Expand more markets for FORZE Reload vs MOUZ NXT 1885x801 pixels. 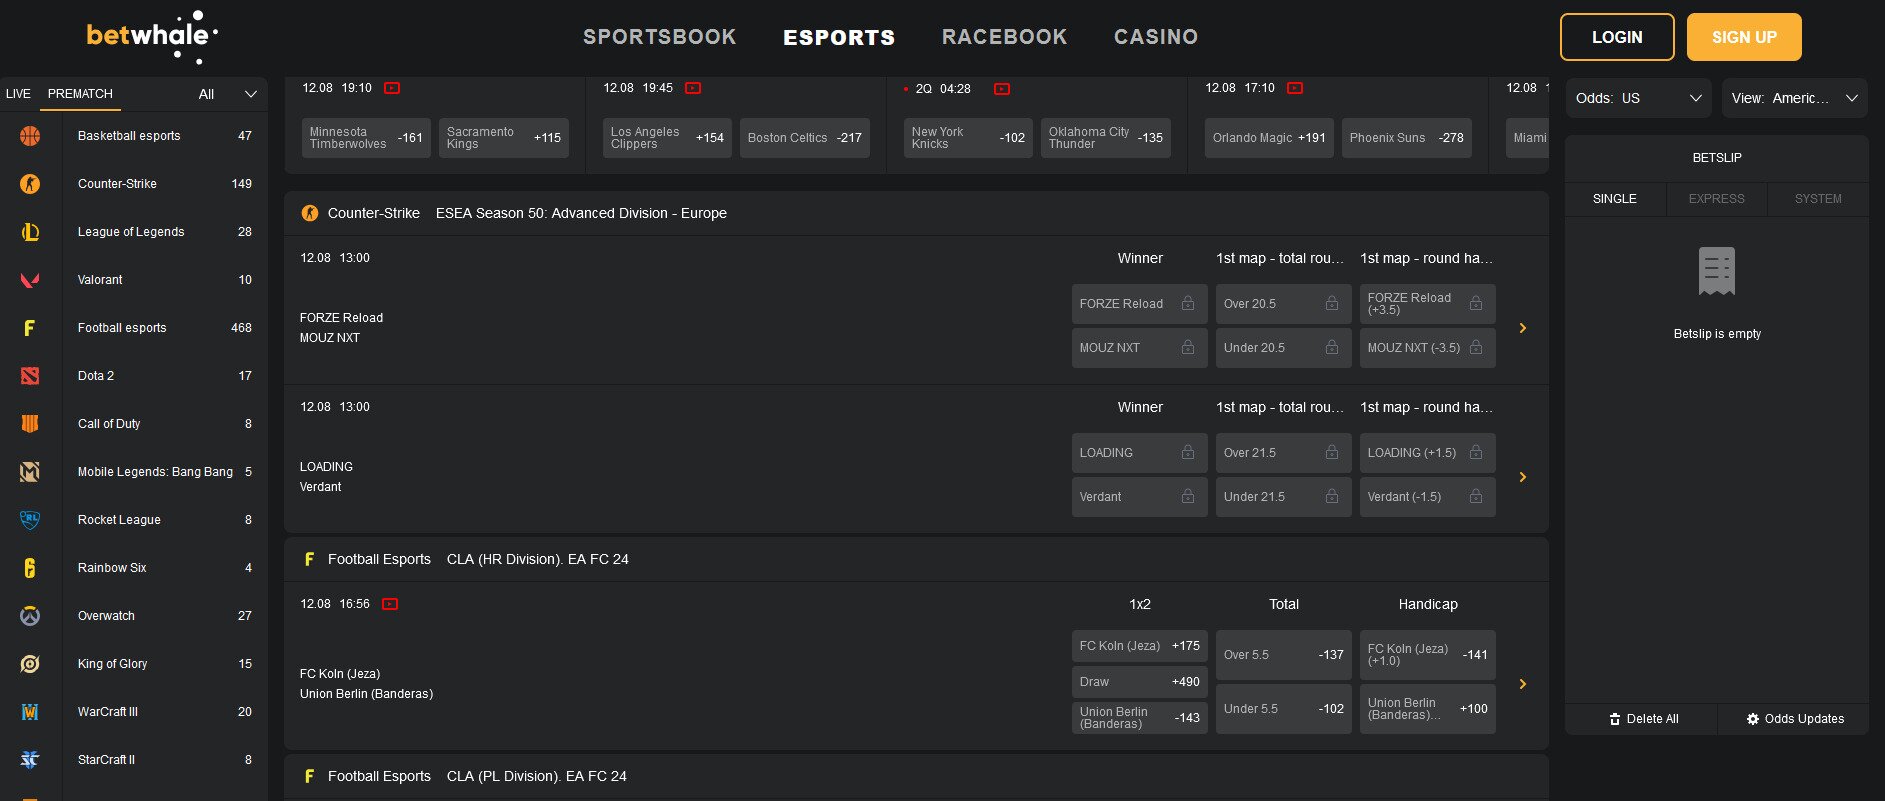(x=1523, y=328)
